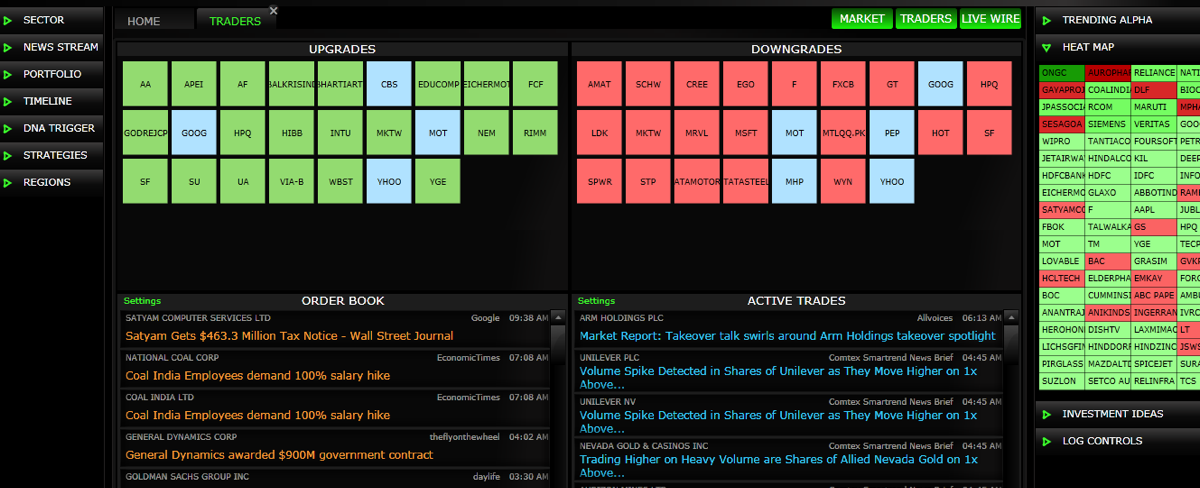Viewport: 1200px width, 488px height.
Task: Open the Allied Nevada Gold heavy volume headline
Action: pyautogui.click(x=779, y=465)
